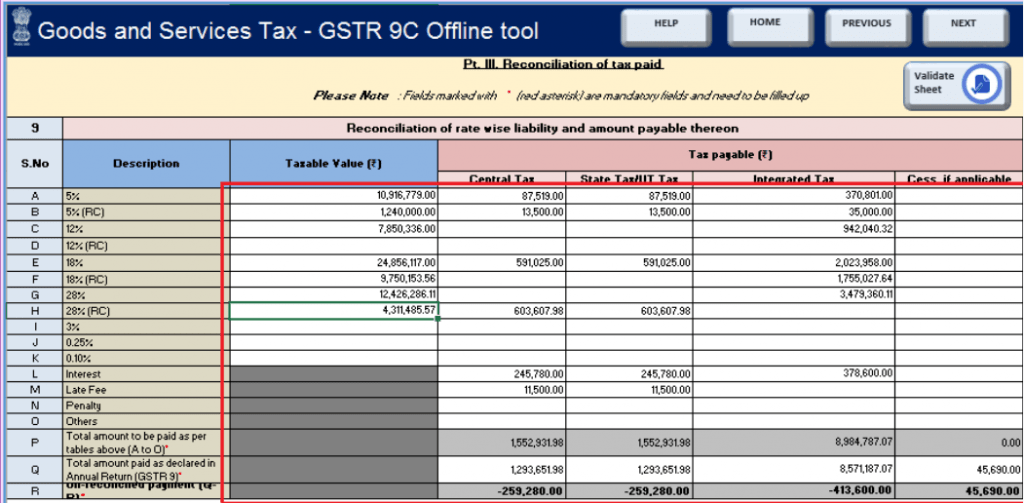Click the PREVIOUS button
This screenshot has height=503, width=1024.
coord(866,27)
